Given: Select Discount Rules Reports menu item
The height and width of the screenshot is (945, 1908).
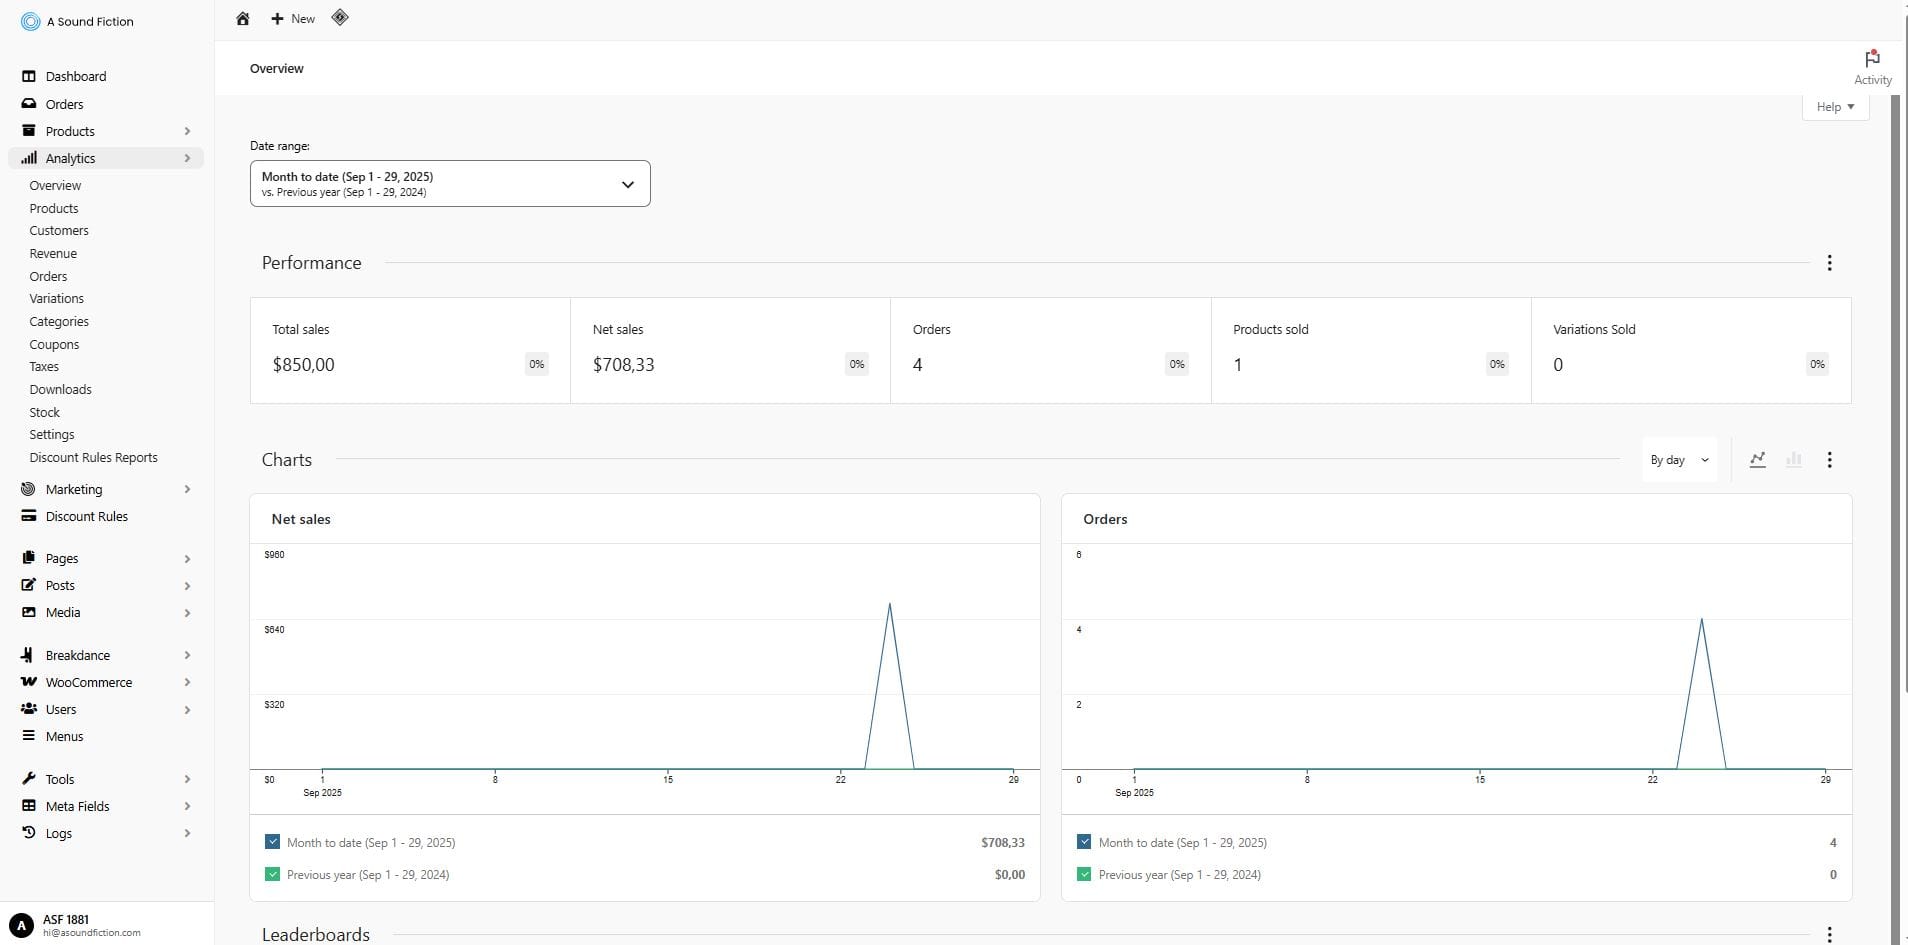Looking at the screenshot, I should point(93,458).
